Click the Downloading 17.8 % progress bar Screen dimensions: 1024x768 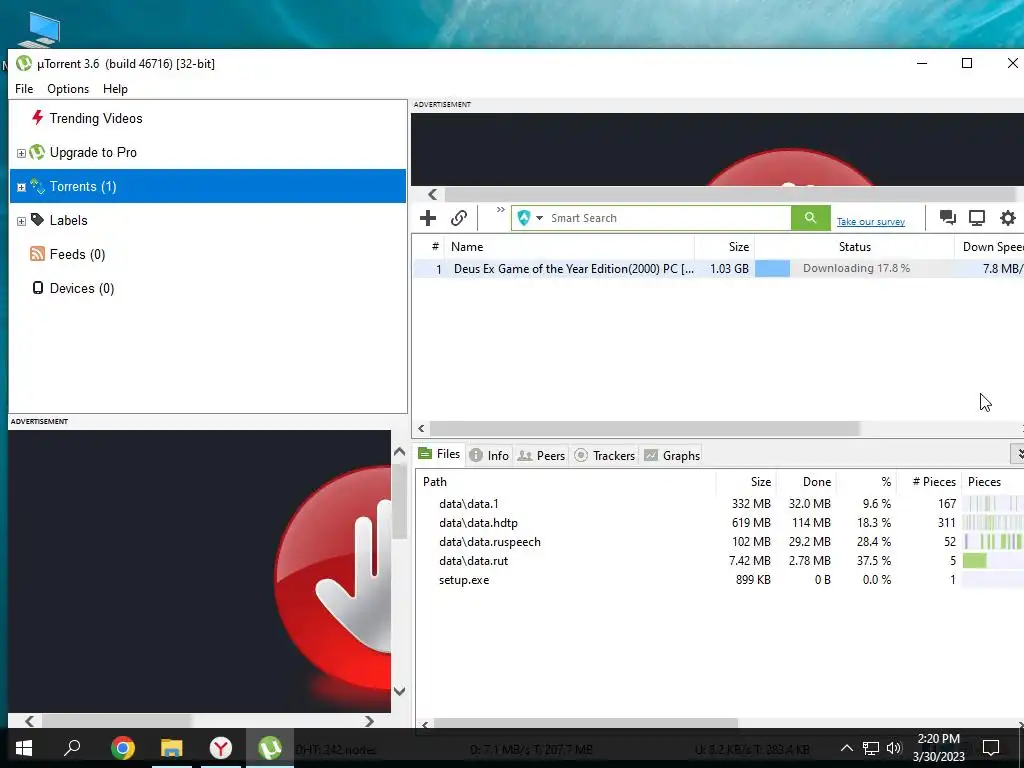(854, 268)
